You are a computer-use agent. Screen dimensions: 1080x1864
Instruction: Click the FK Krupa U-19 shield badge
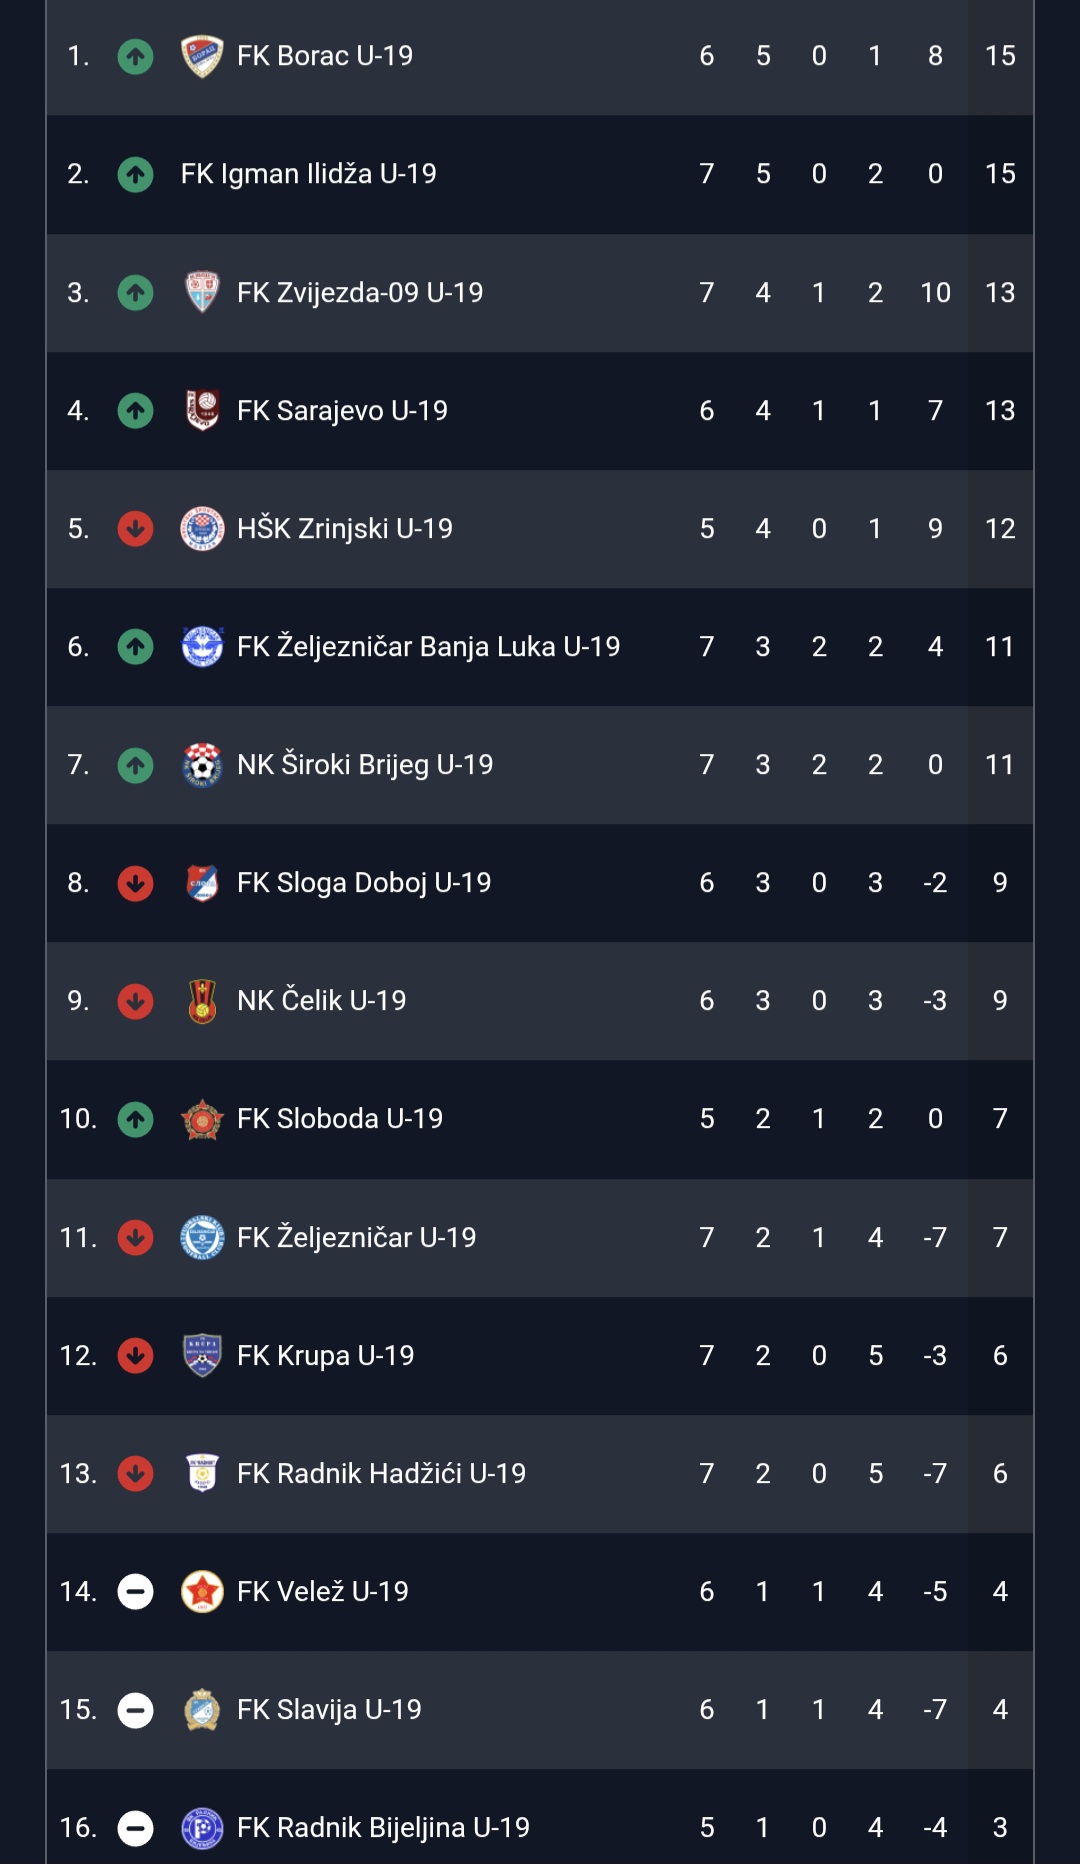point(202,1355)
